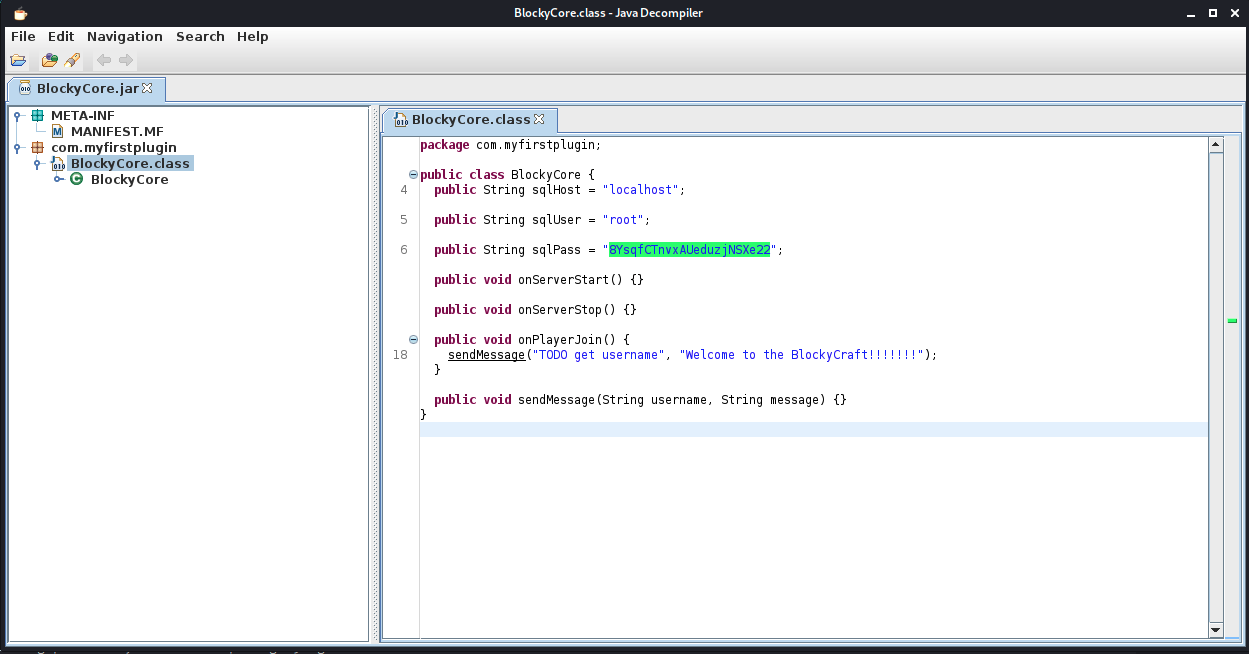Click the editor scrollbar down arrow

point(1216,630)
